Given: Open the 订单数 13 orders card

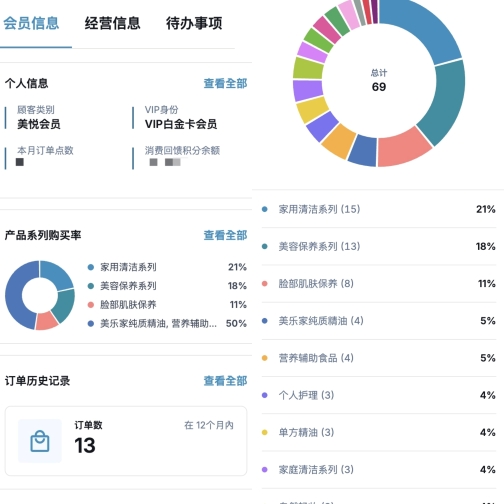Looking at the screenshot, I should tap(126, 441).
